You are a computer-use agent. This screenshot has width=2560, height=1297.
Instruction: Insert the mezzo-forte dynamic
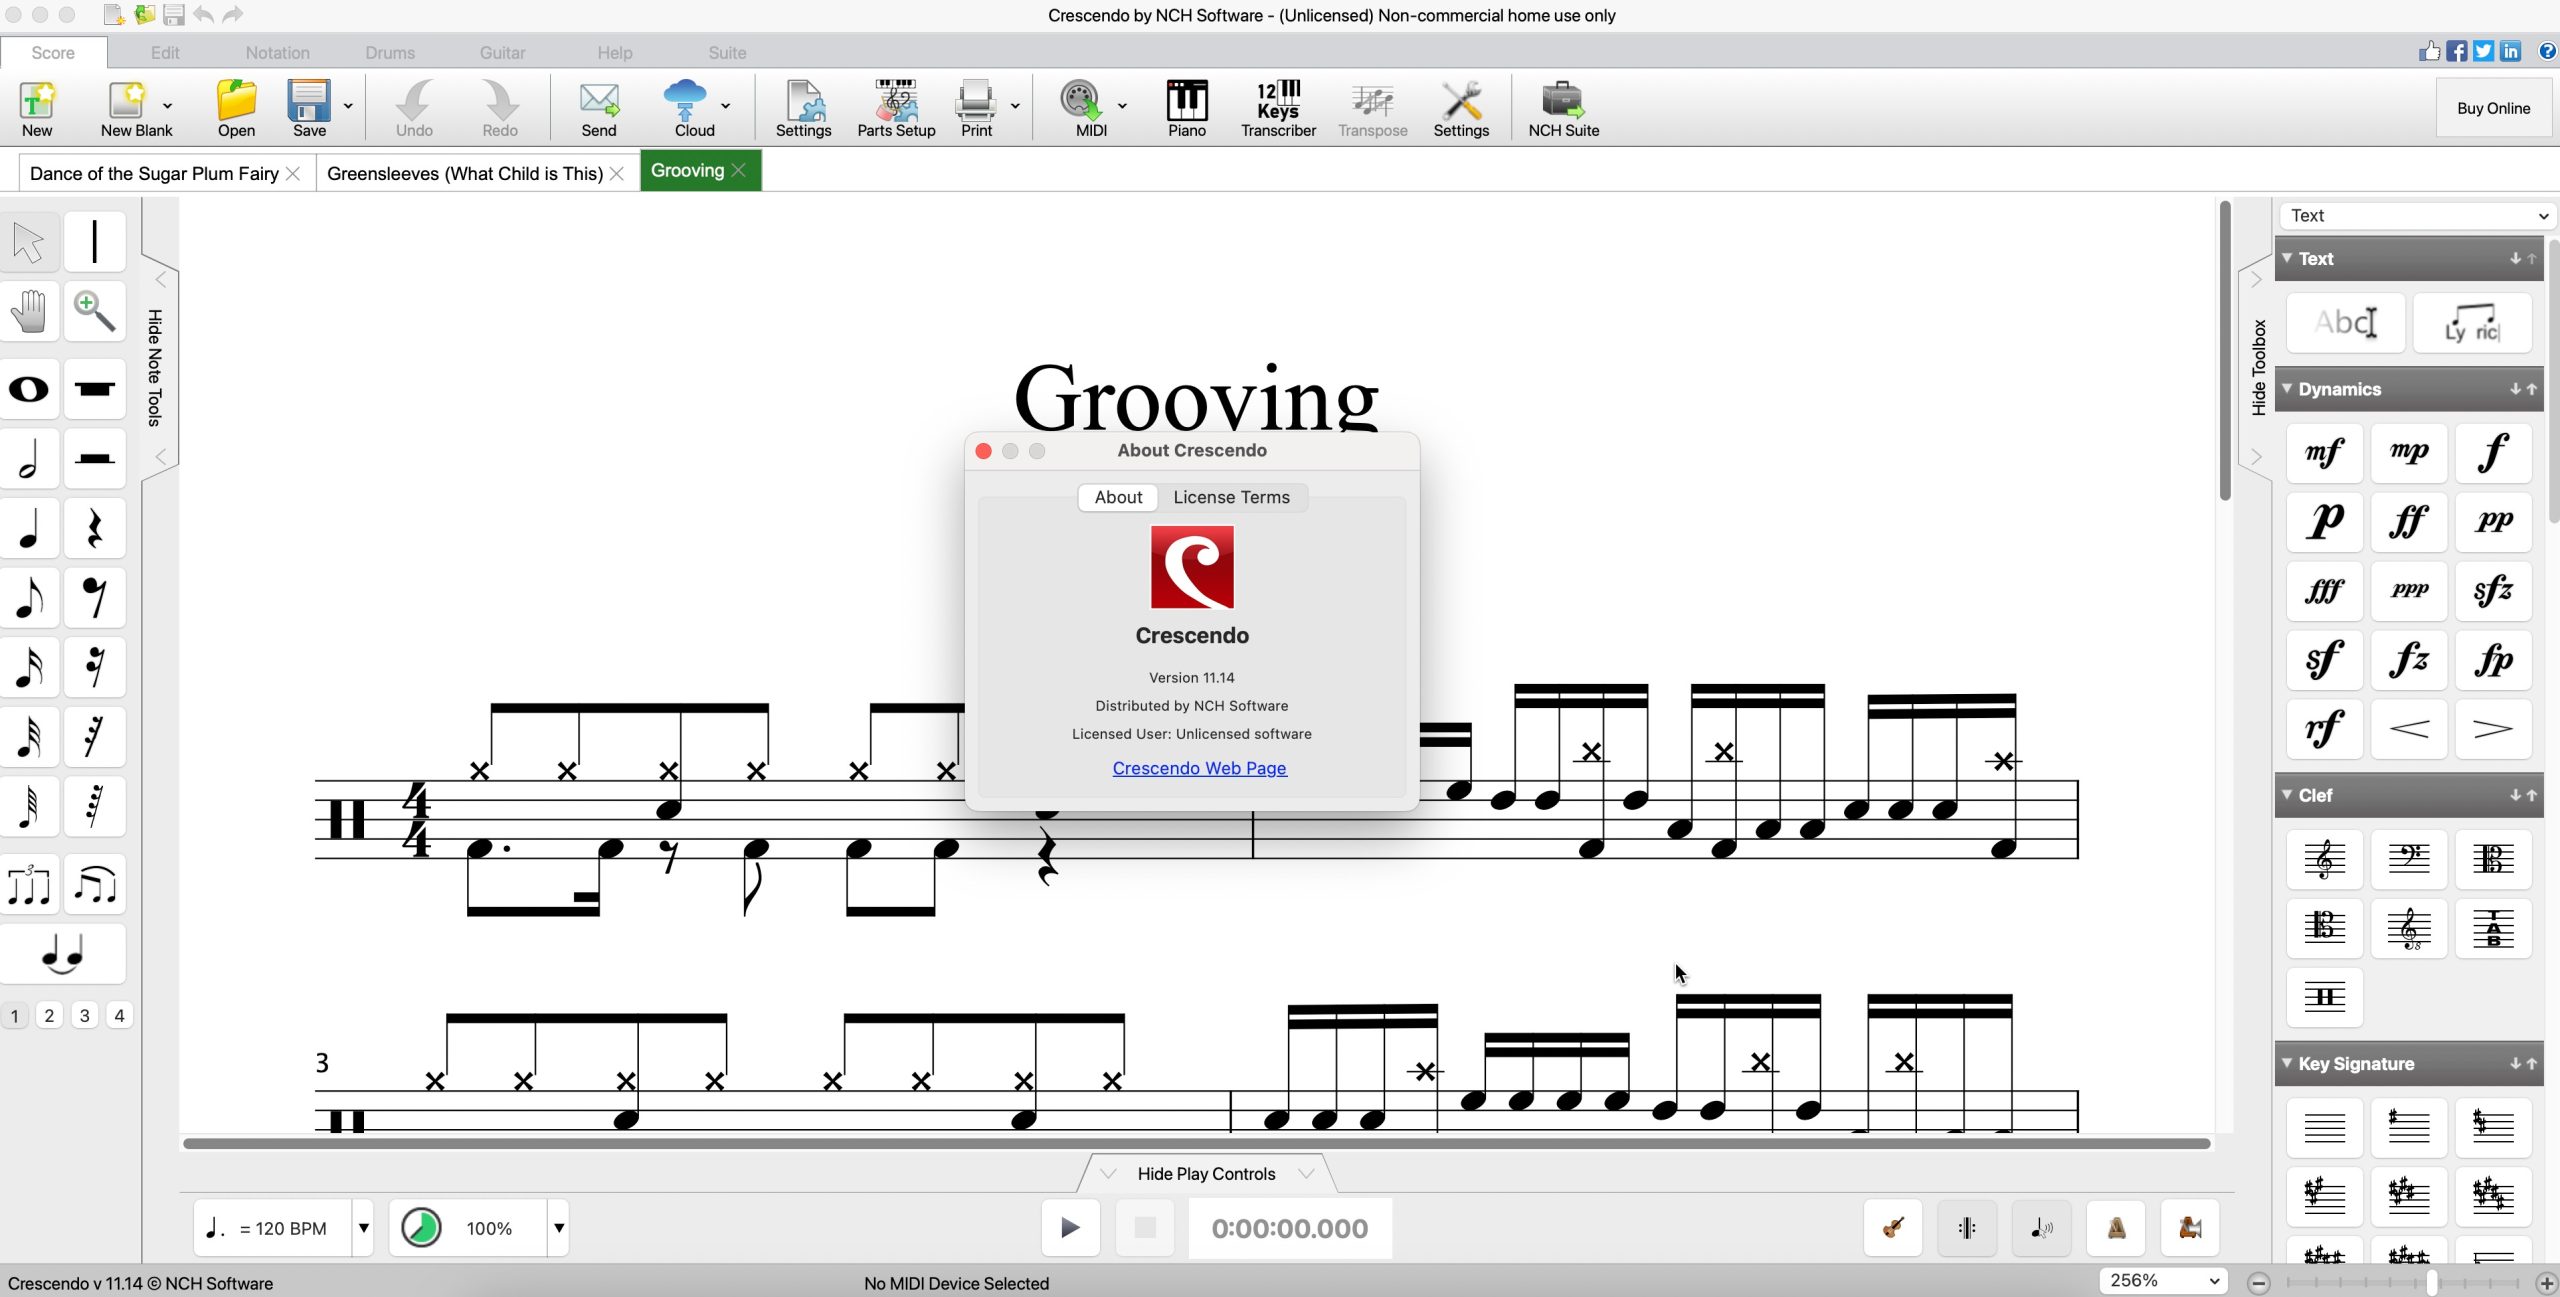coord(2324,452)
